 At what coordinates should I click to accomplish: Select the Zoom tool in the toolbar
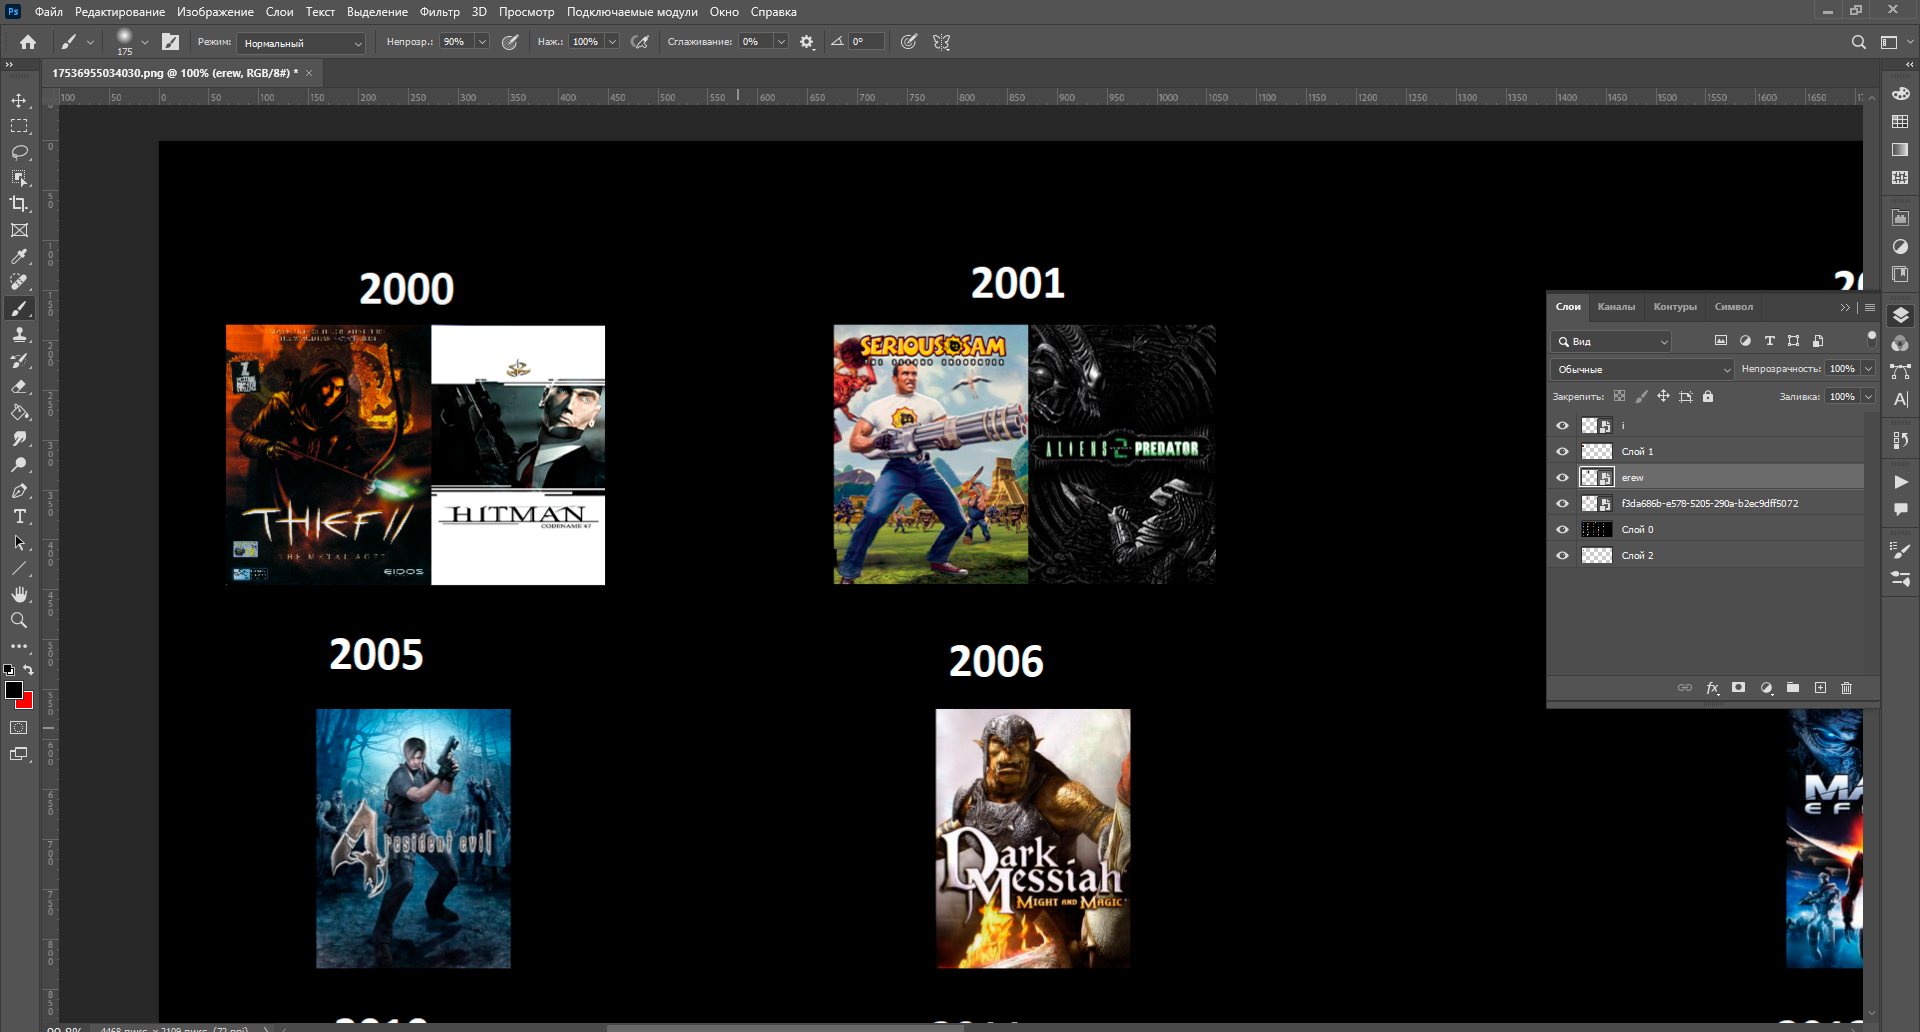click(19, 620)
